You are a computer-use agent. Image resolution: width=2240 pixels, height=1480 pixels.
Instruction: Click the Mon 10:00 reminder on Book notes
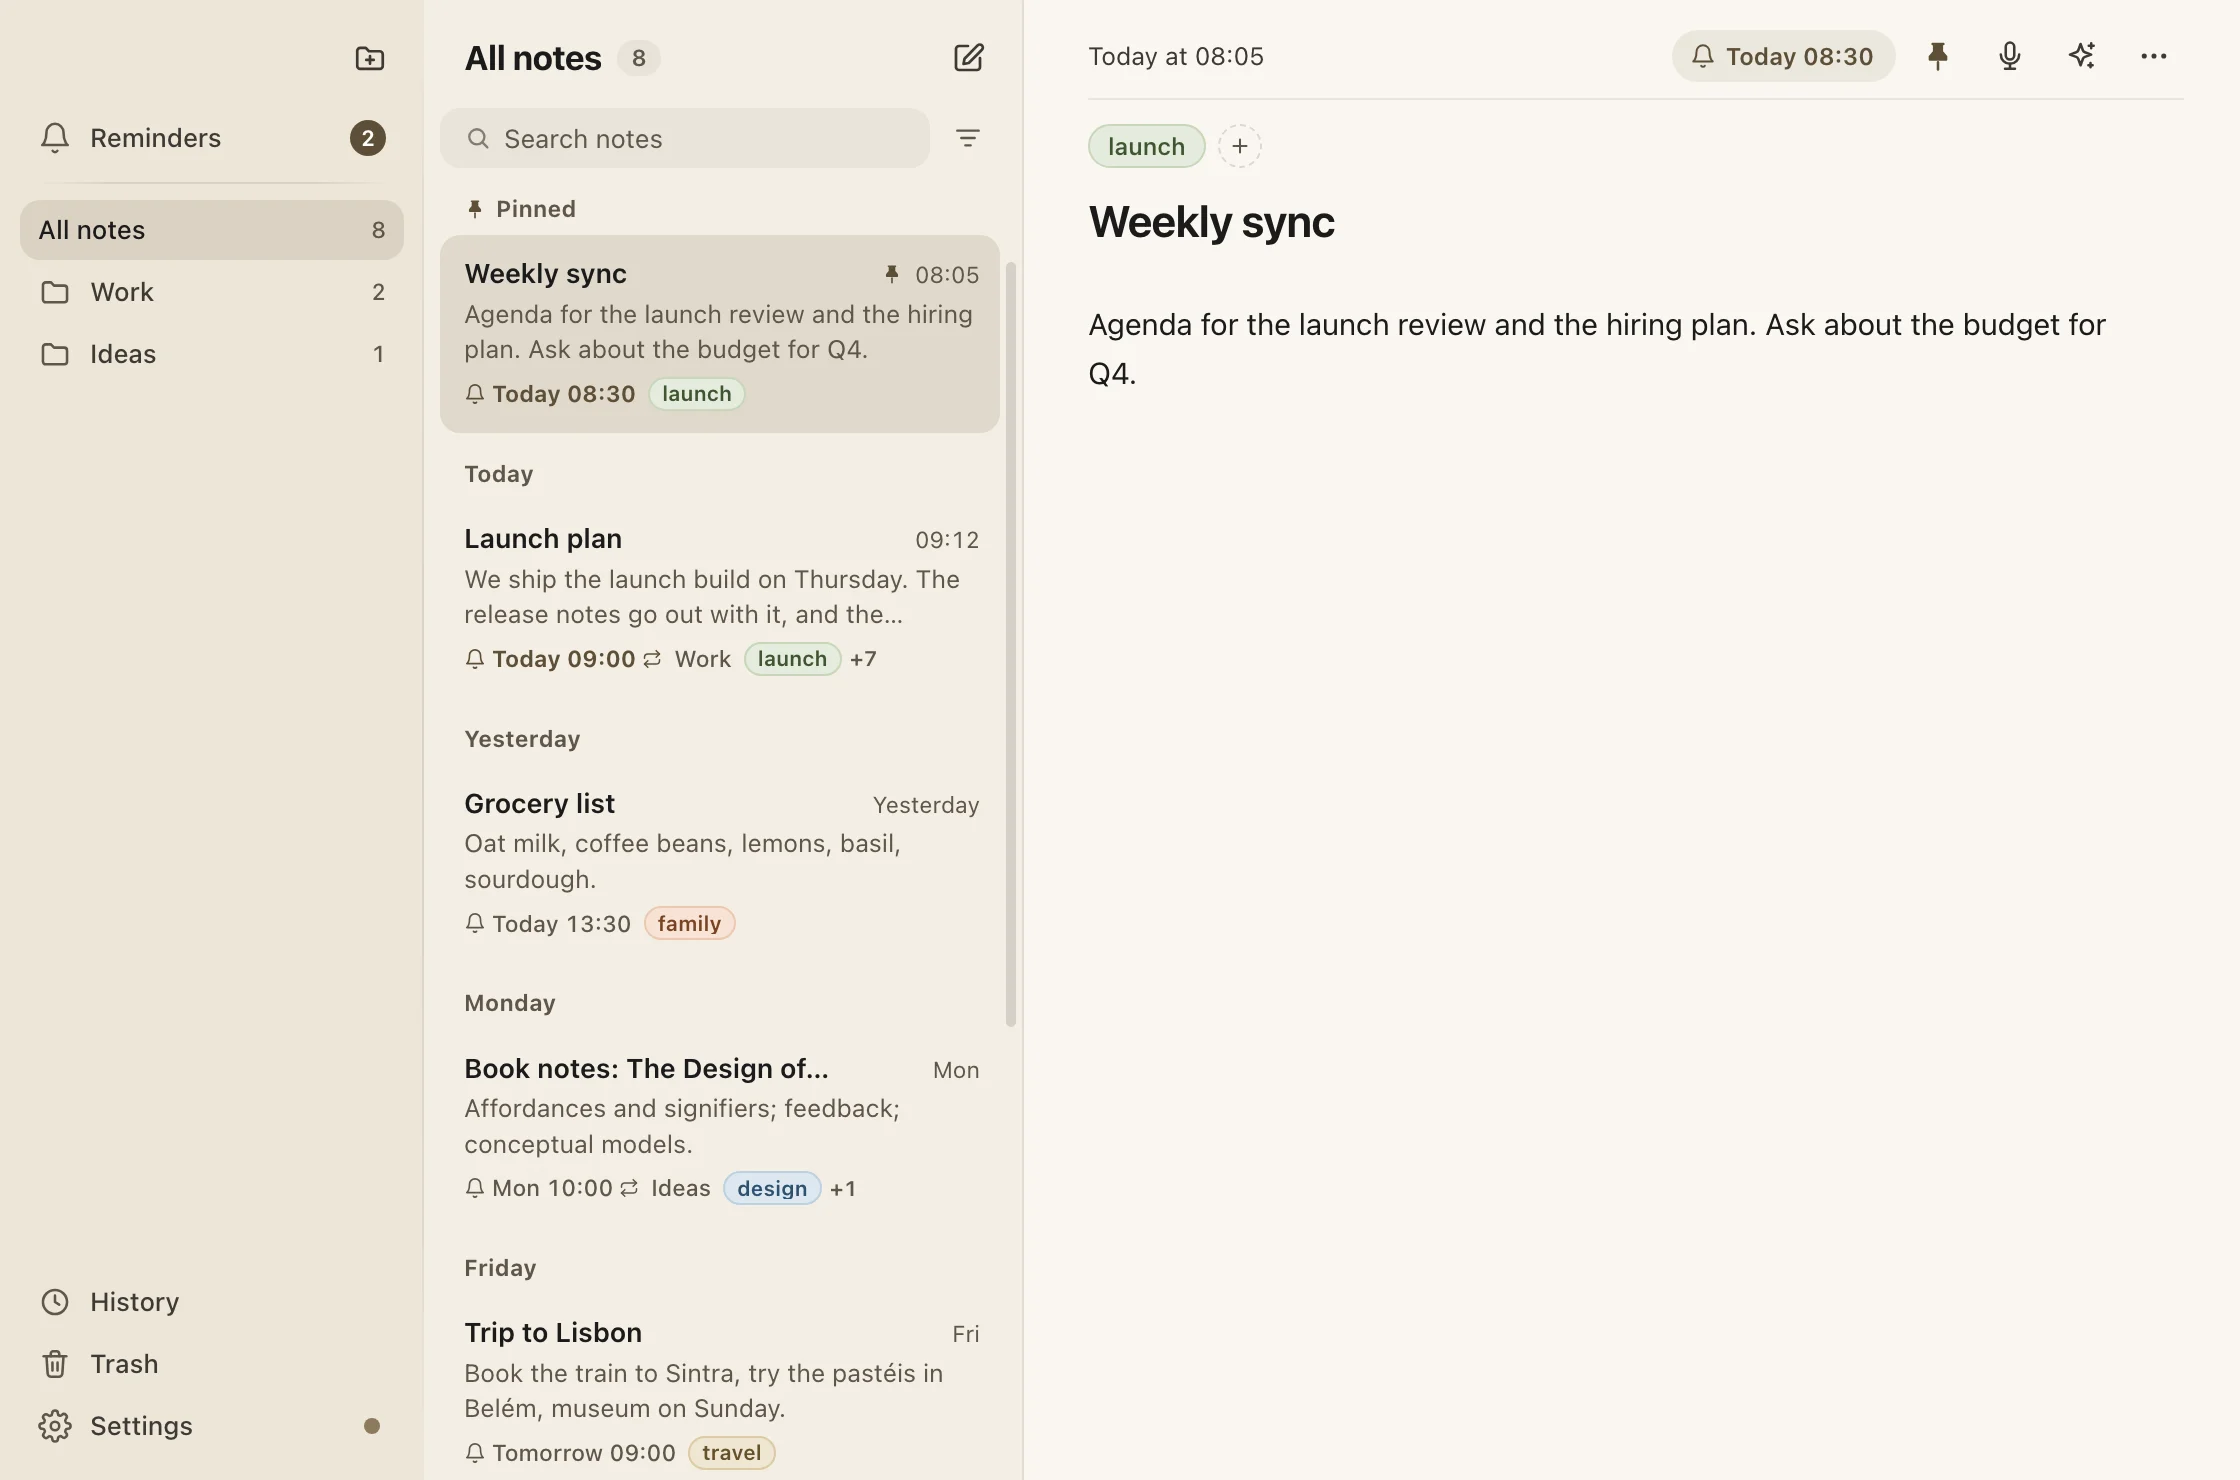[x=551, y=1188]
